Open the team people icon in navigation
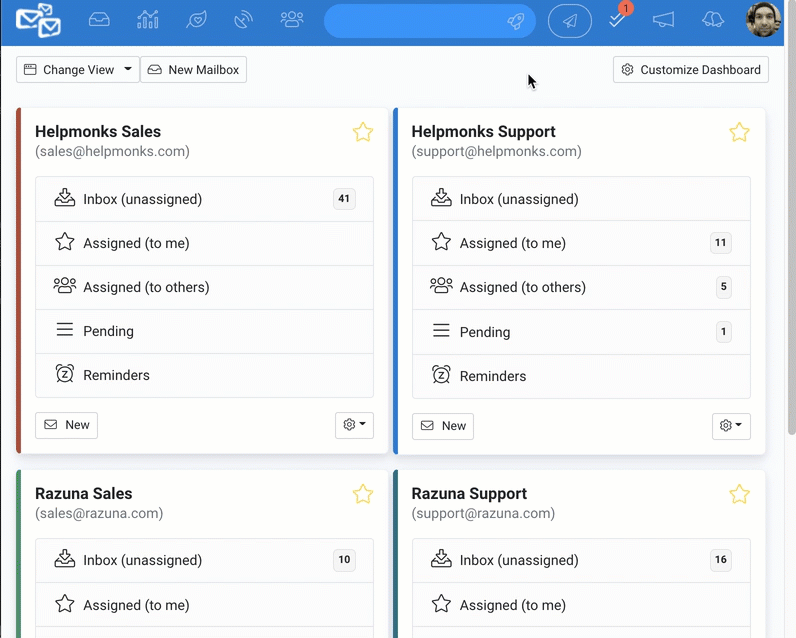Screen dimensions: 796x638 click(292, 20)
